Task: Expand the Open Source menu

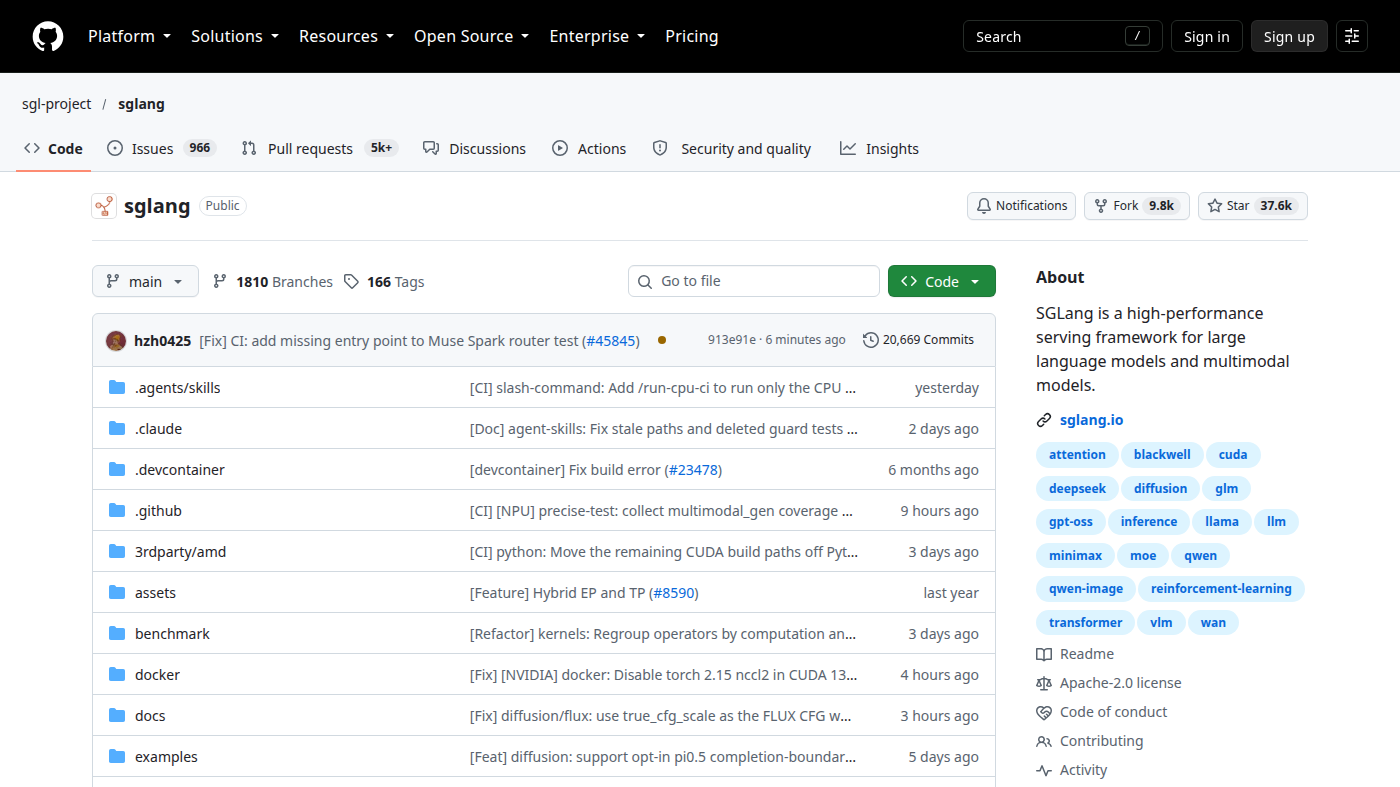Action: pos(472,36)
